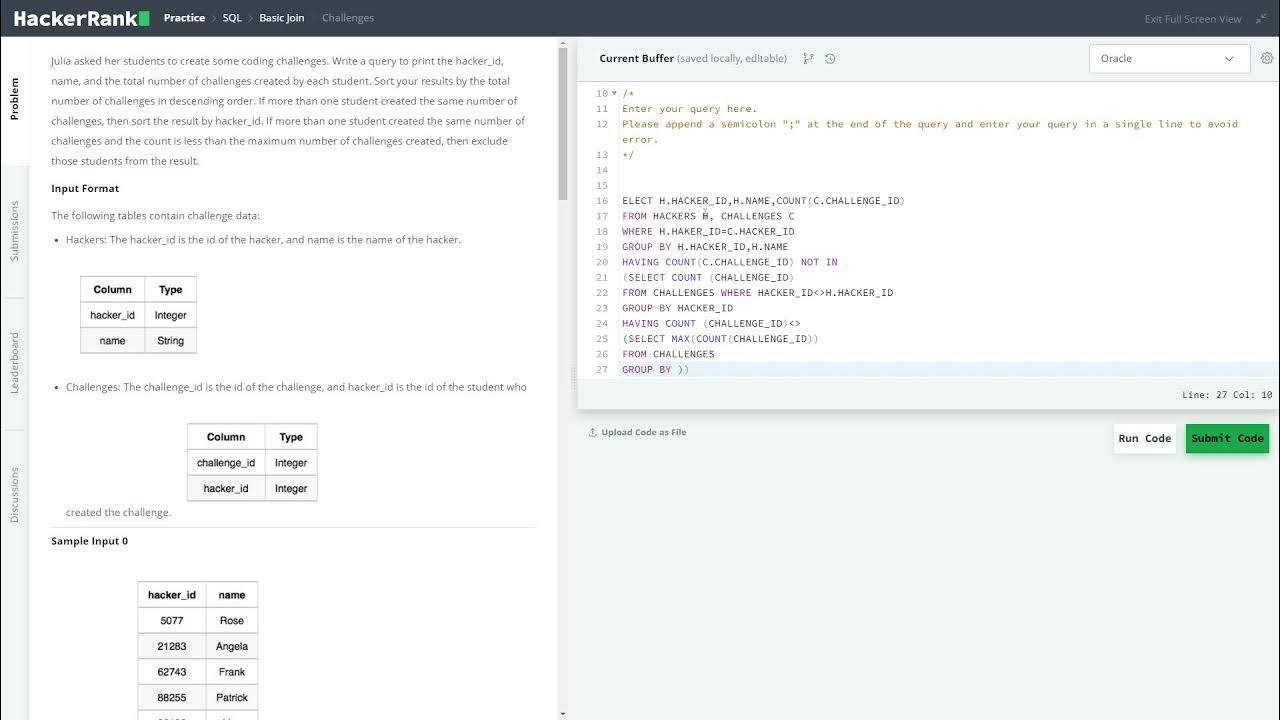Open the buffer history clock icon
Screen dimensions: 1280x720
click(x=830, y=59)
